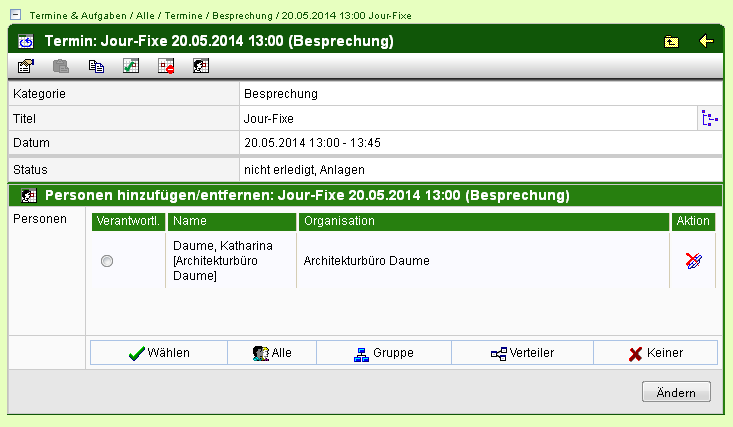Click the yellow folder-up icon in header

pos(671,41)
